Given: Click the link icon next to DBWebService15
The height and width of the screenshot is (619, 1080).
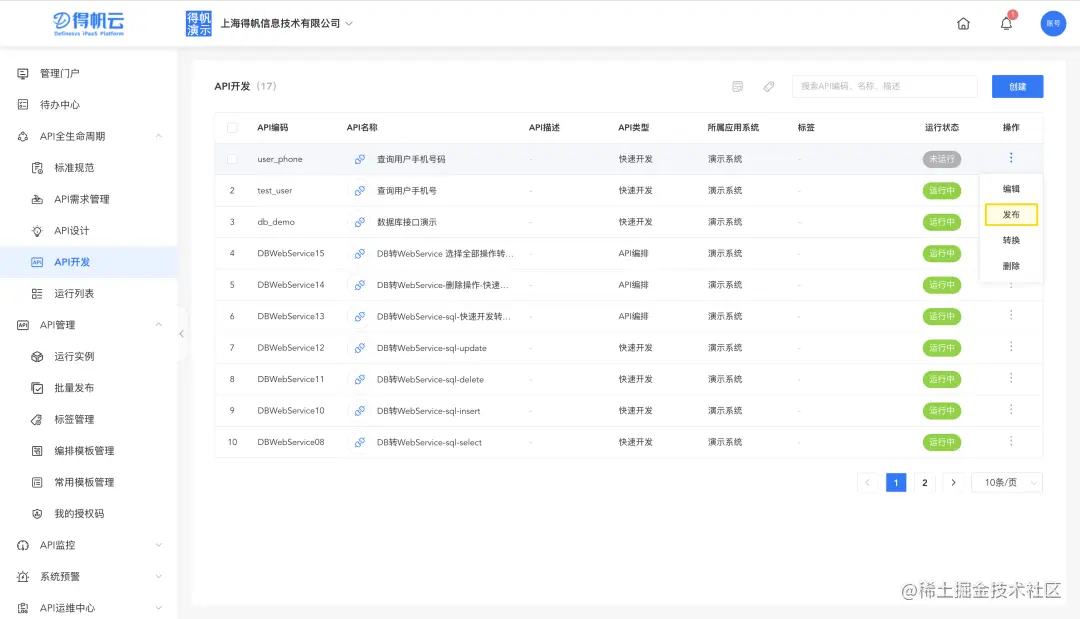Looking at the screenshot, I should [360, 253].
